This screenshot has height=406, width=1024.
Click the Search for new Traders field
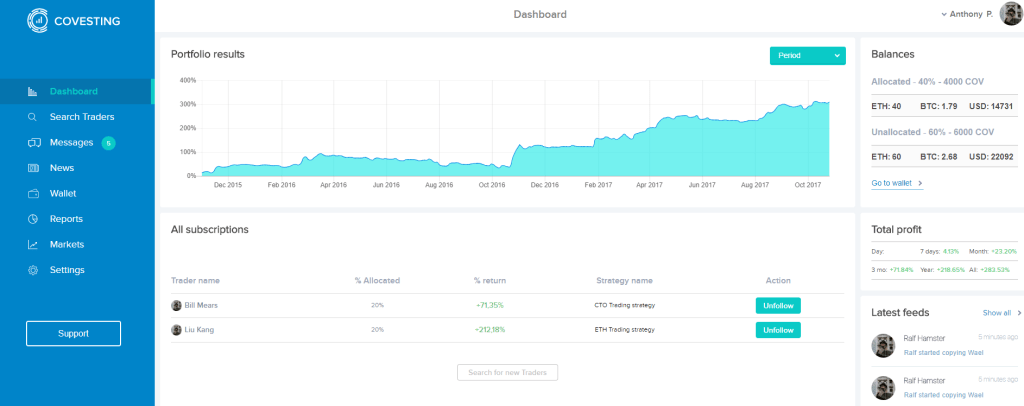tap(507, 373)
